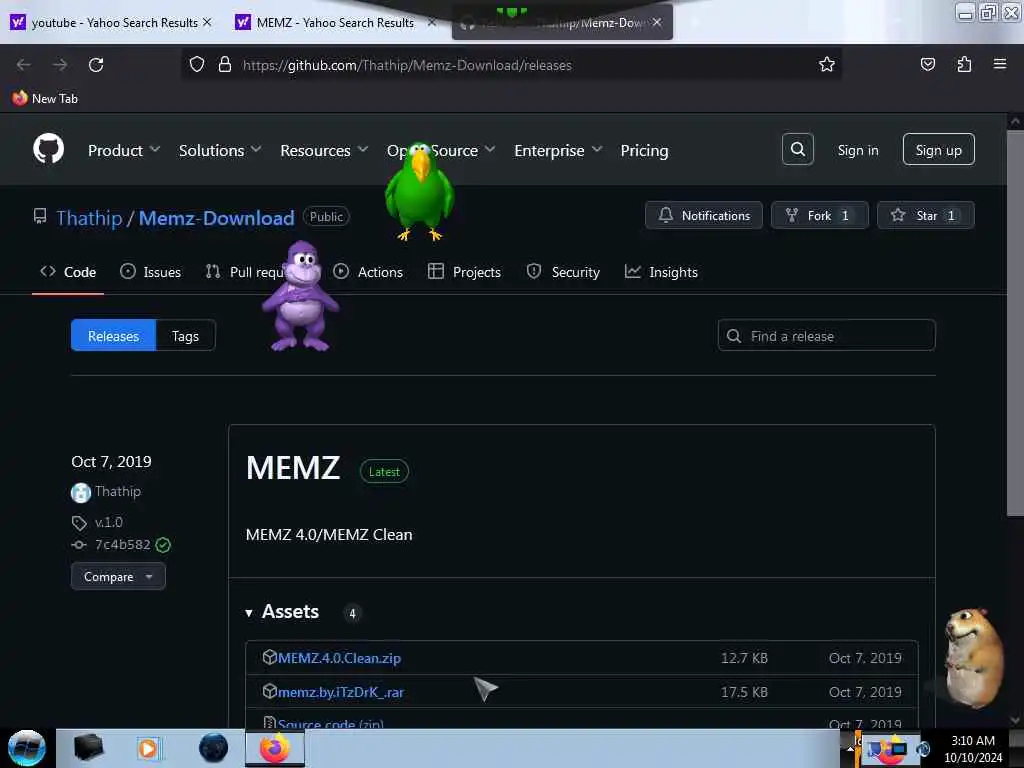
Task: Open the Pocket save icon
Action: (927, 65)
